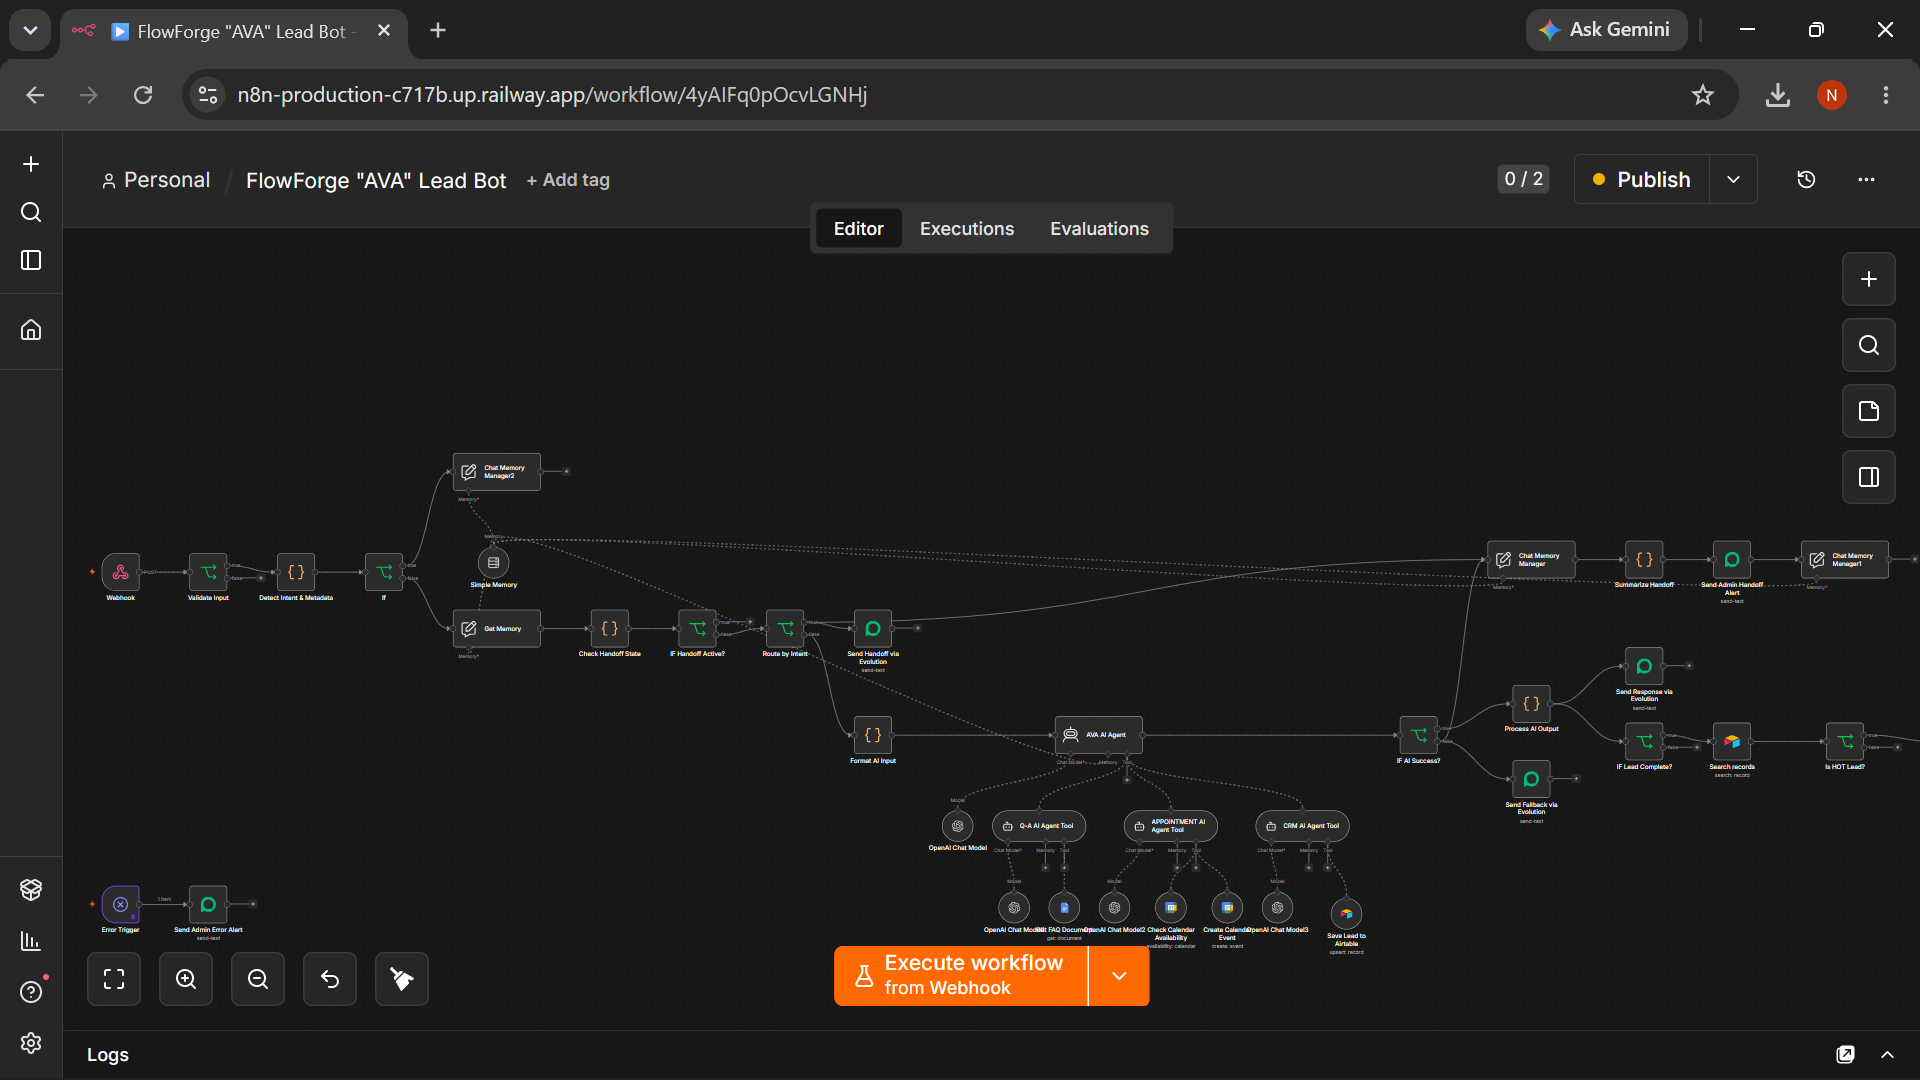Screen dimensions: 1920x1080
Task: Select the Save Lead to Airtable node
Action: 1346,914
